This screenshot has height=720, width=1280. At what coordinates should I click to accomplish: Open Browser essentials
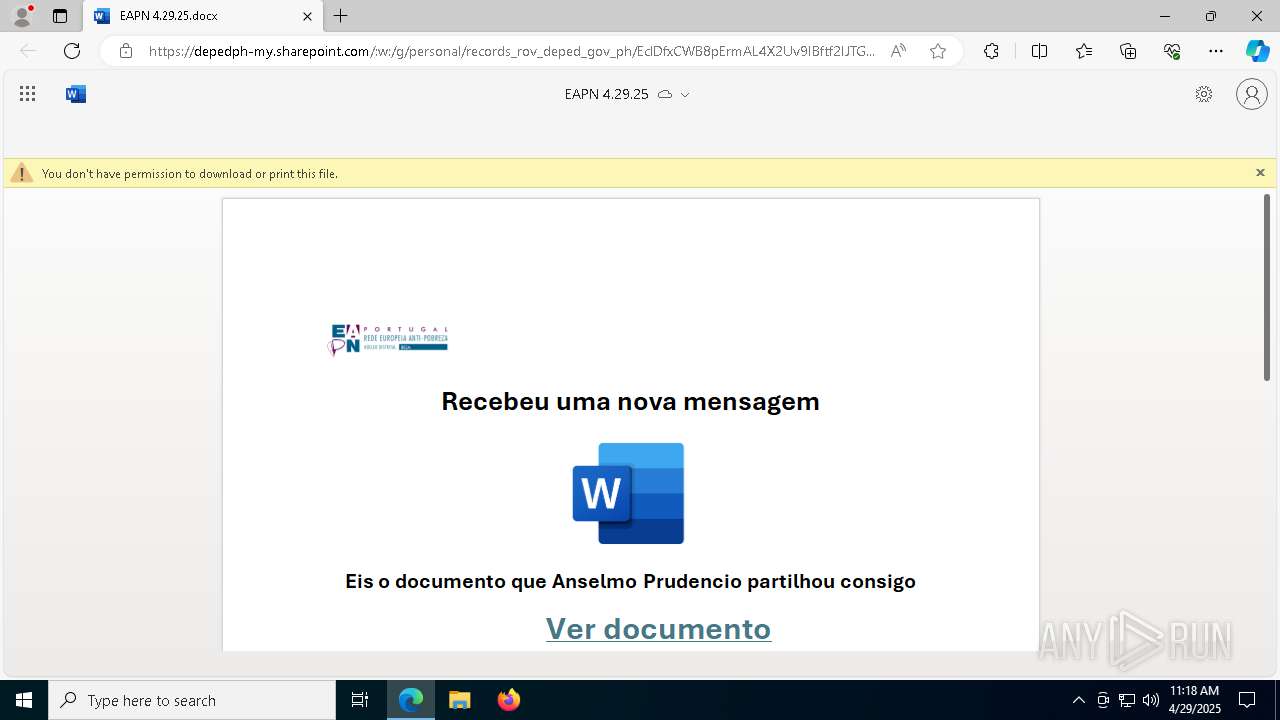click(x=1172, y=51)
